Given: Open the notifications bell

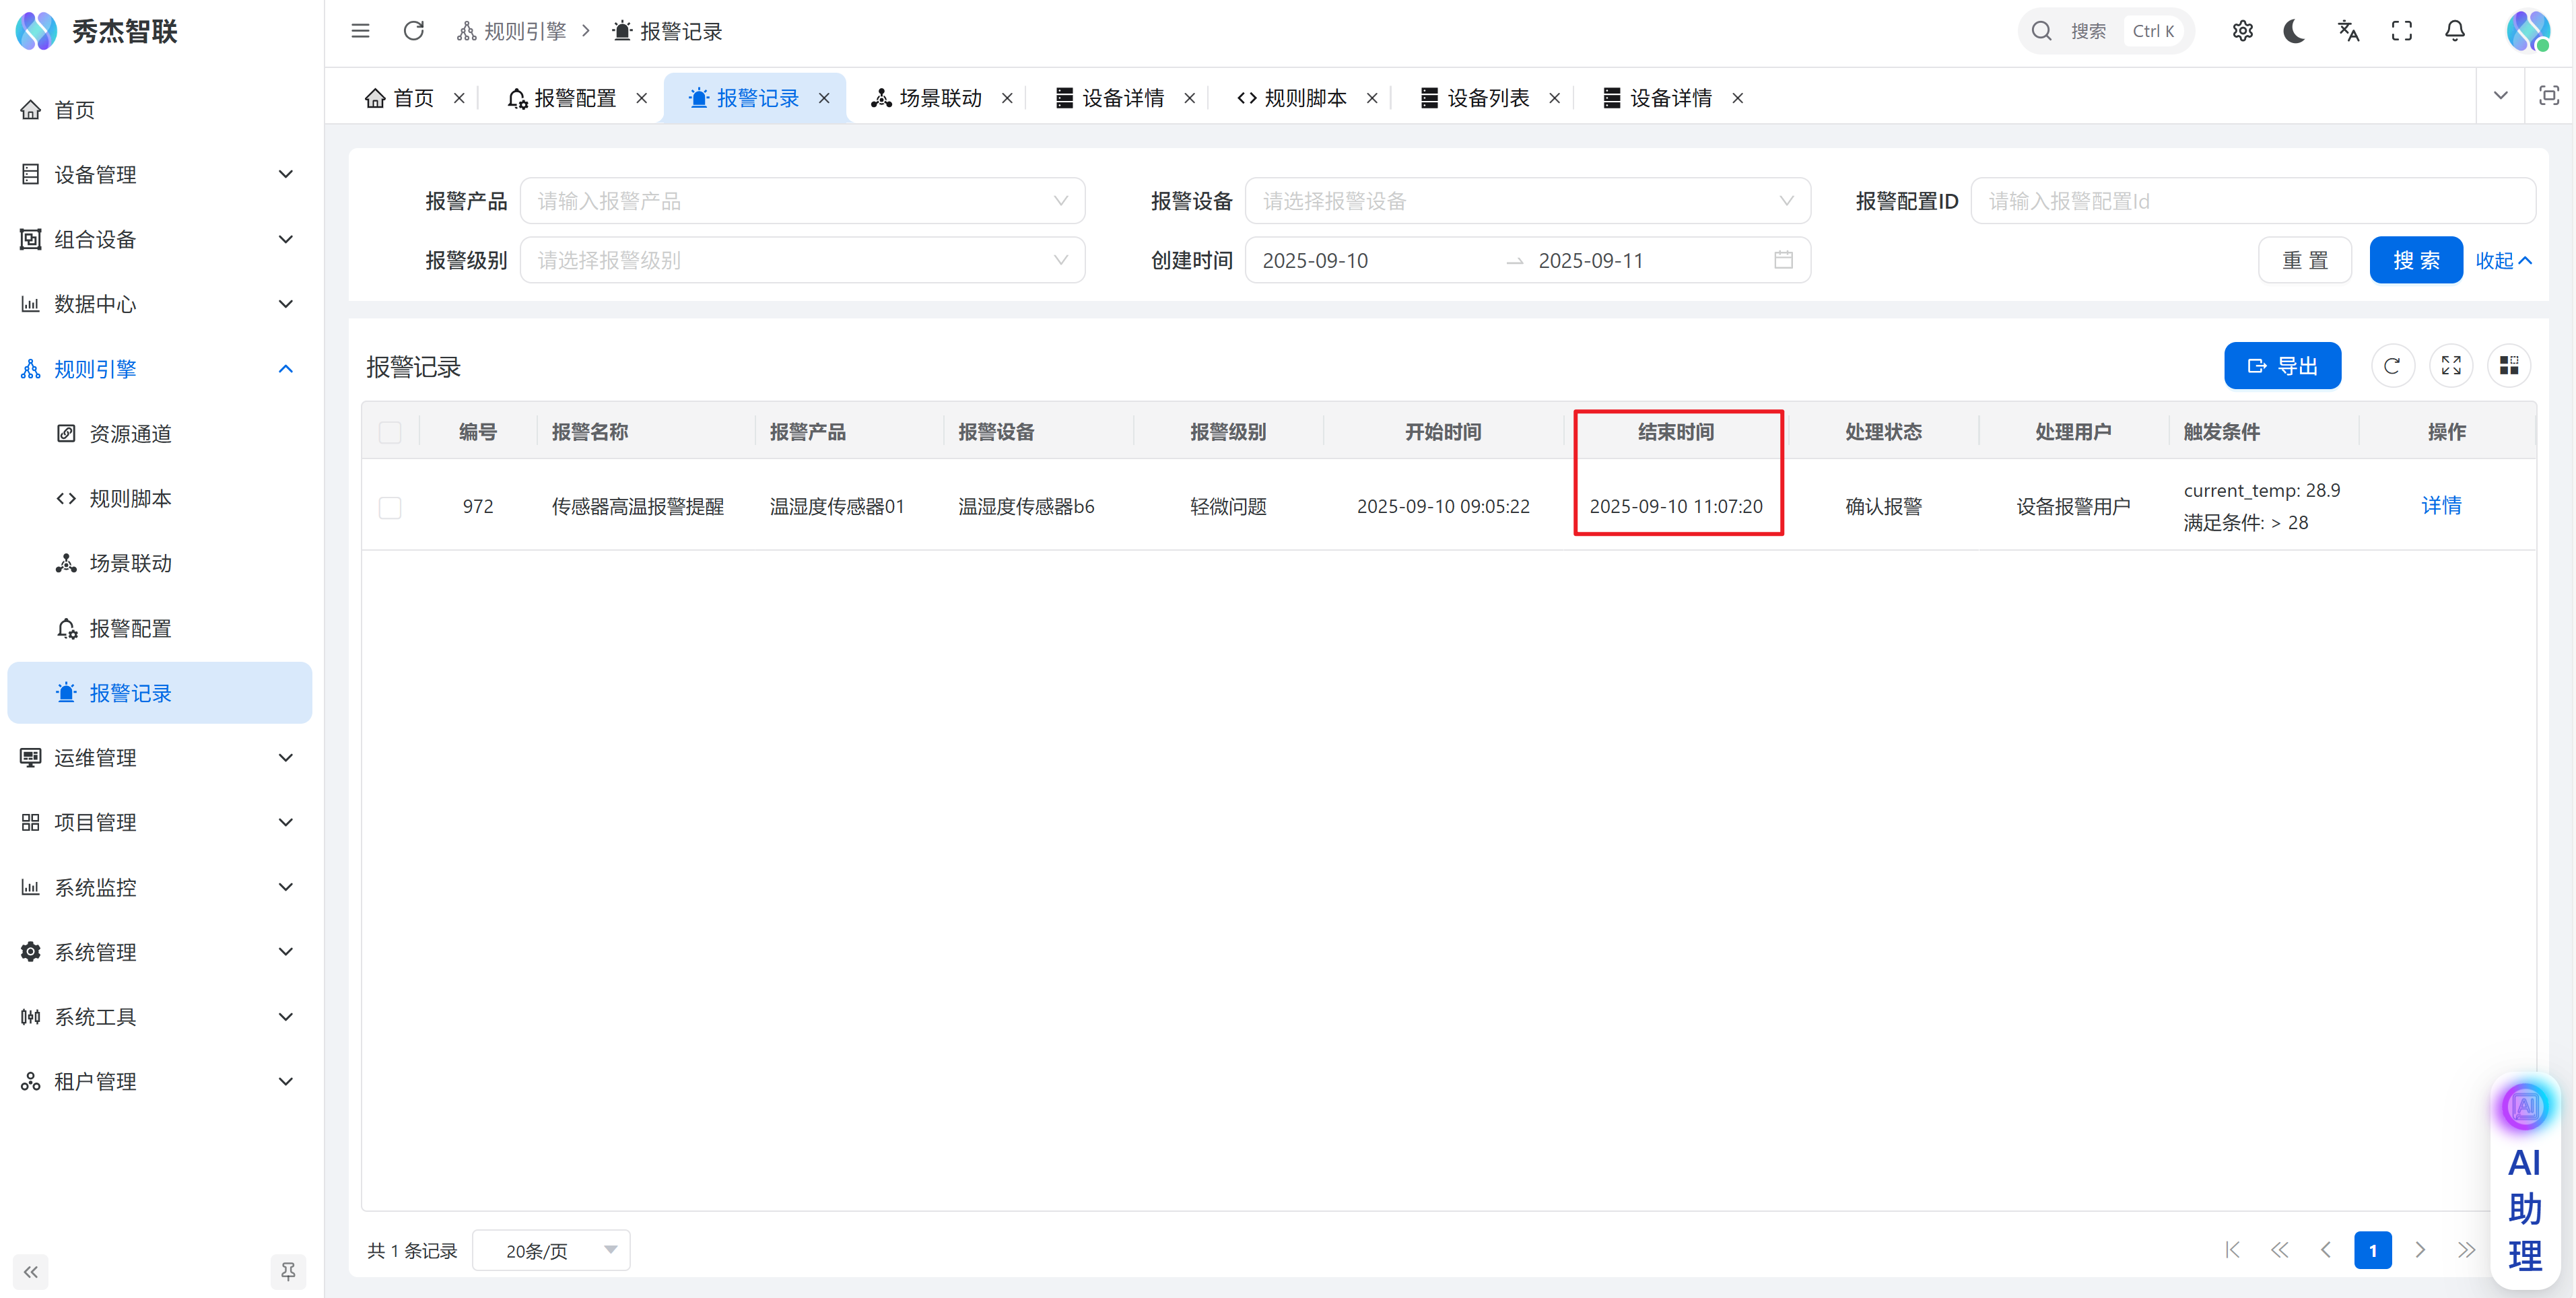Looking at the screenshot, I should pos(2454,31).
